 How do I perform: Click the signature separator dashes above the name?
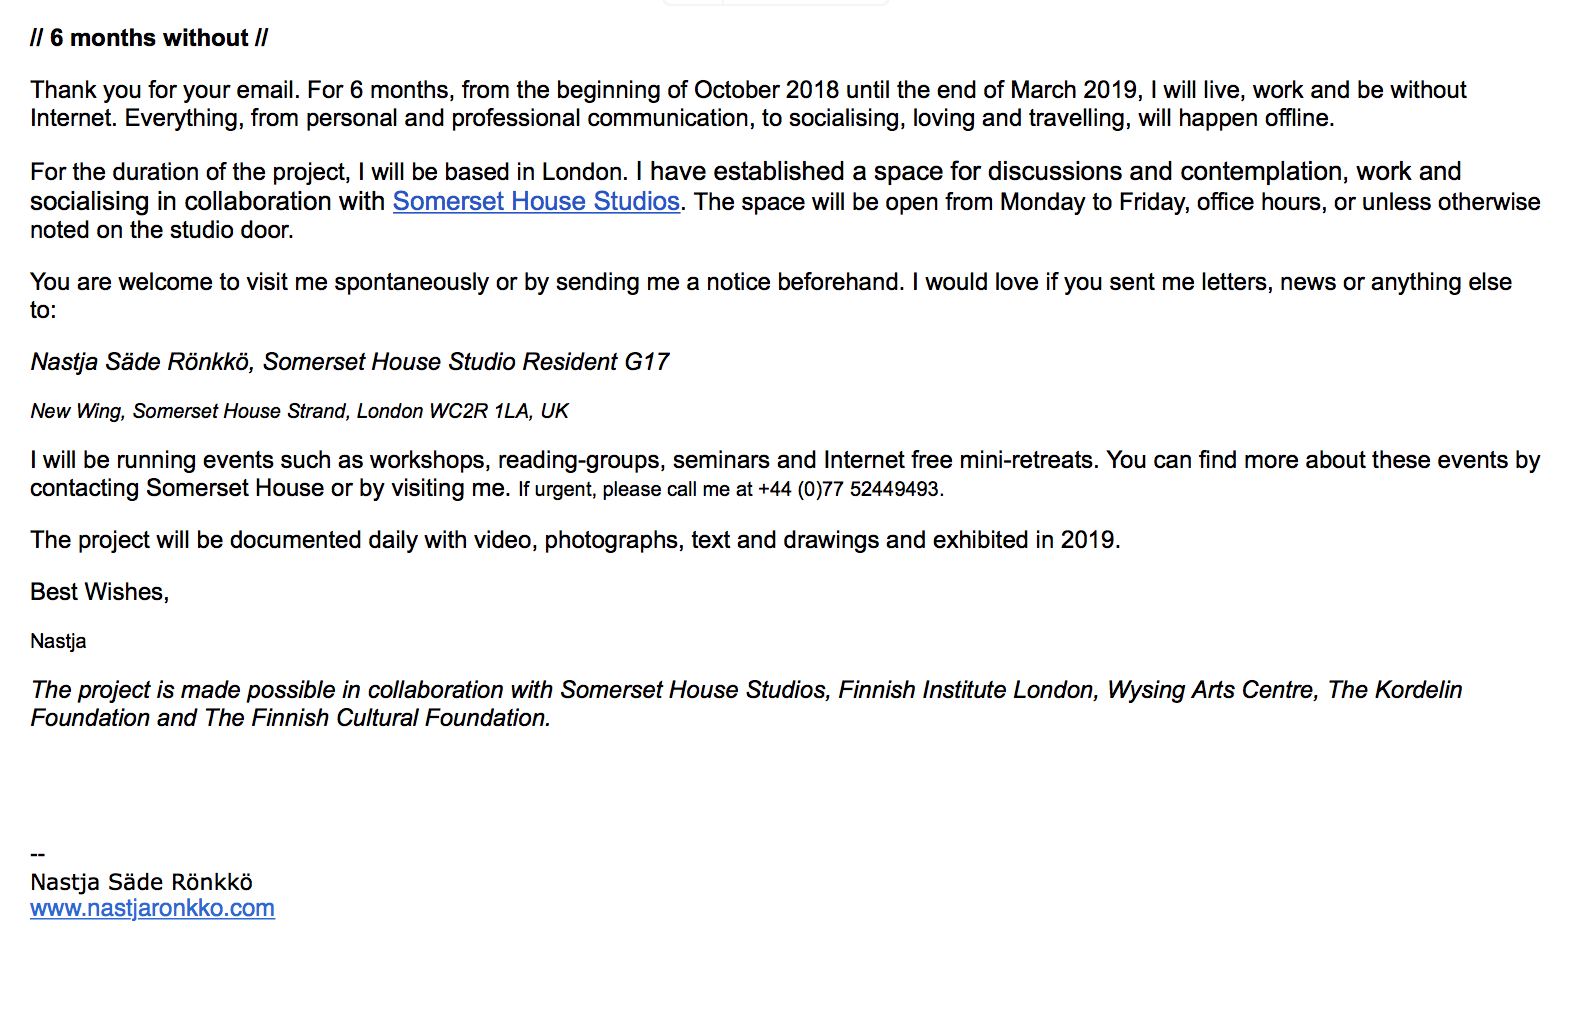[38, 855]
